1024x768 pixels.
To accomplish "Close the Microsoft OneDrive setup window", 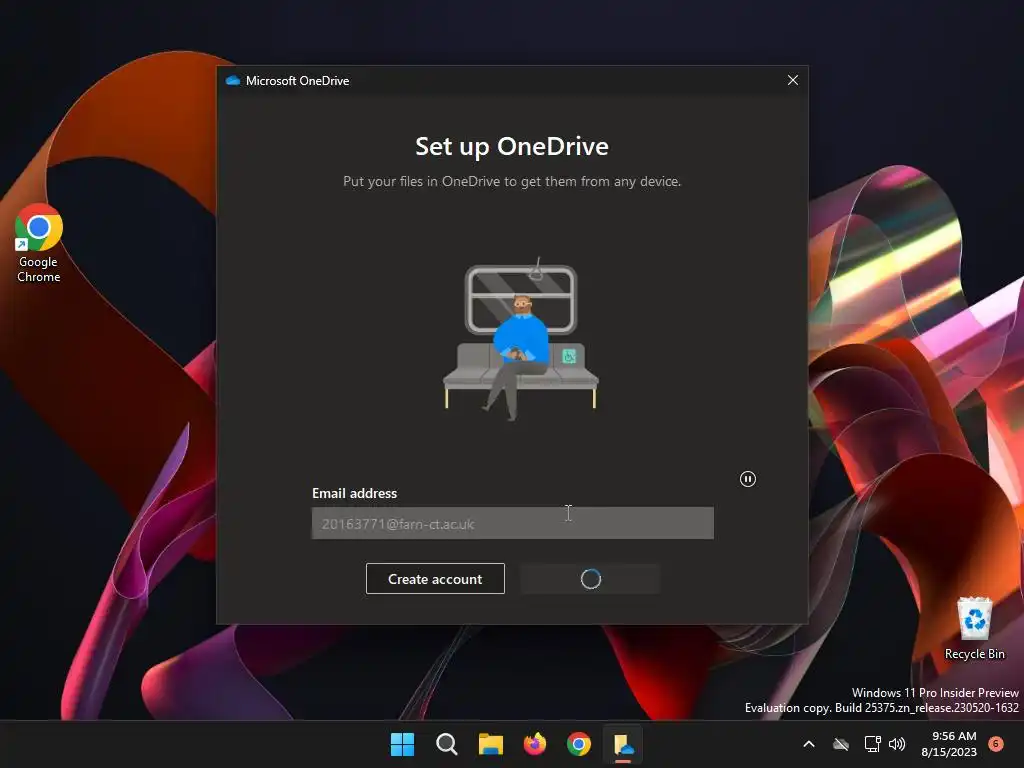I will click(793, 80).
